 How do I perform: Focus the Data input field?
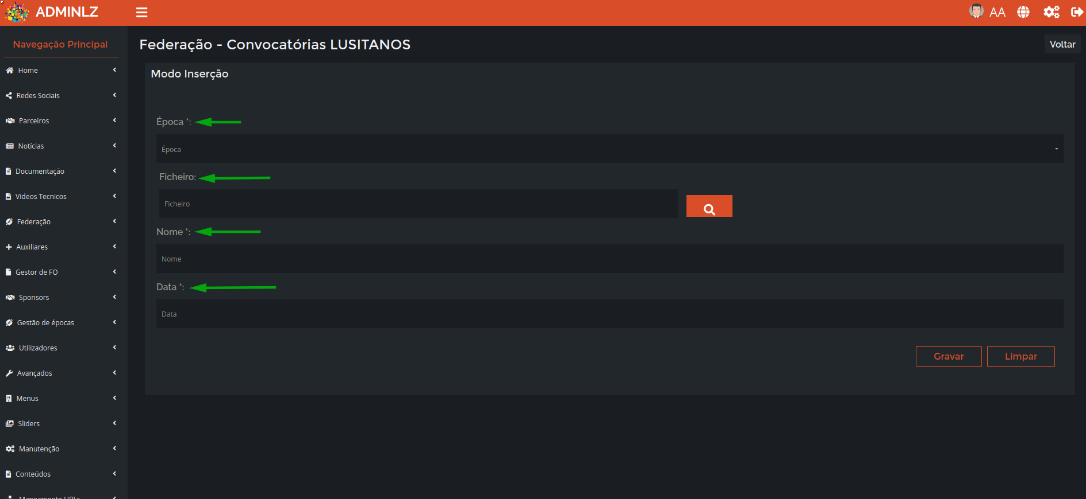click(x=609, y=313)
